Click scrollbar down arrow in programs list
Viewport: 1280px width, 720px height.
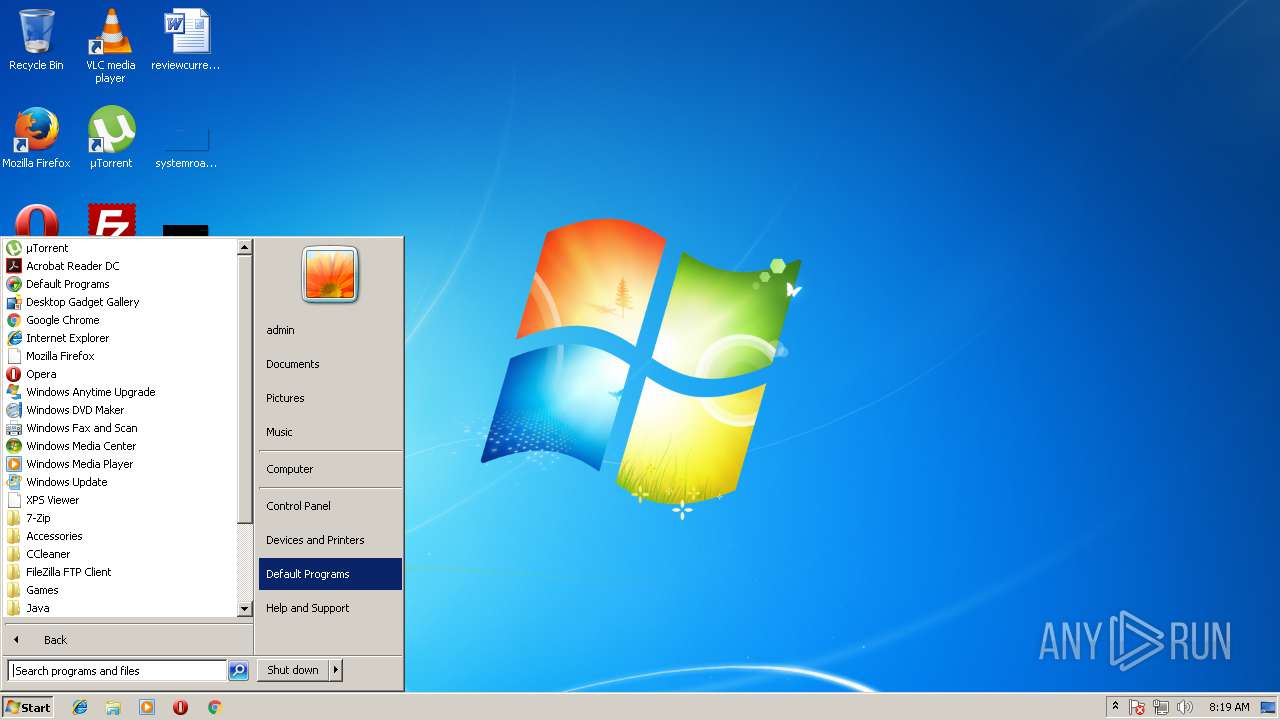(x=244, y=609)
